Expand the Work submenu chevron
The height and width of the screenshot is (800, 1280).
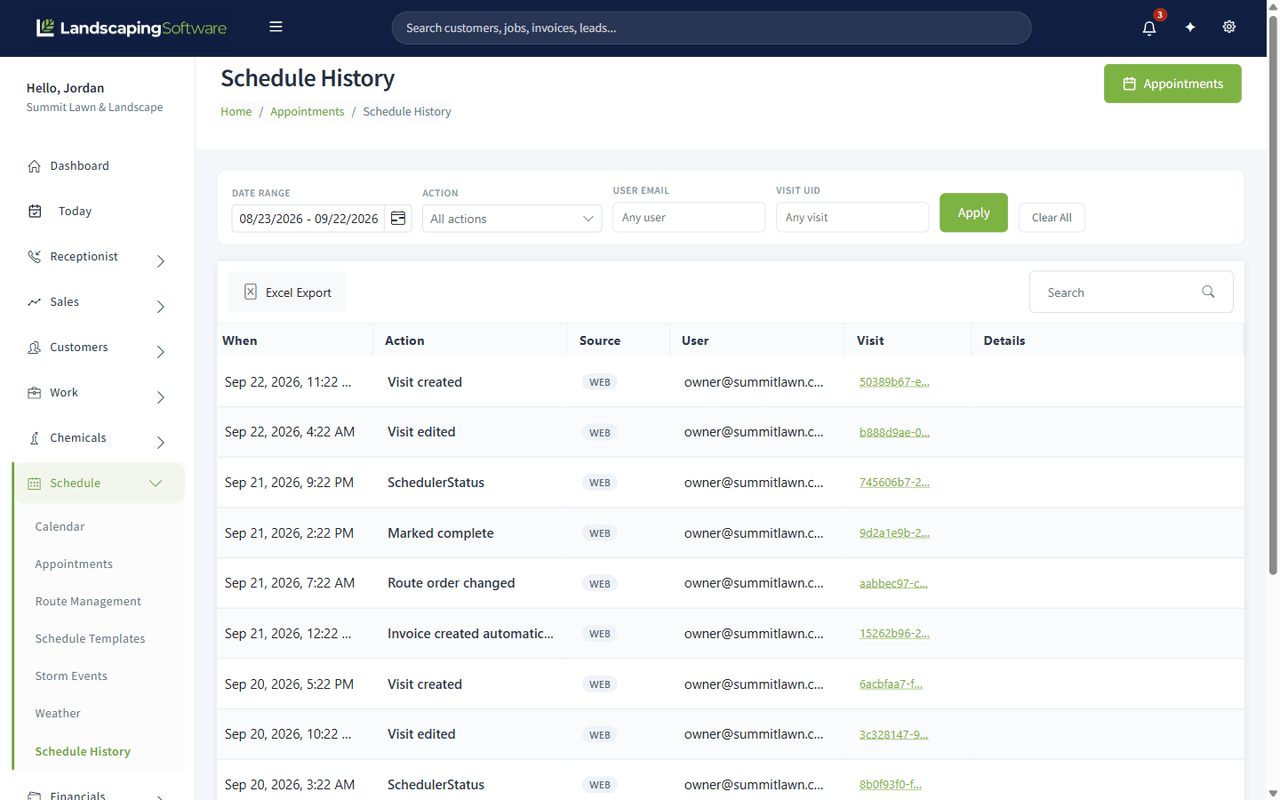(x=160, y=398)
